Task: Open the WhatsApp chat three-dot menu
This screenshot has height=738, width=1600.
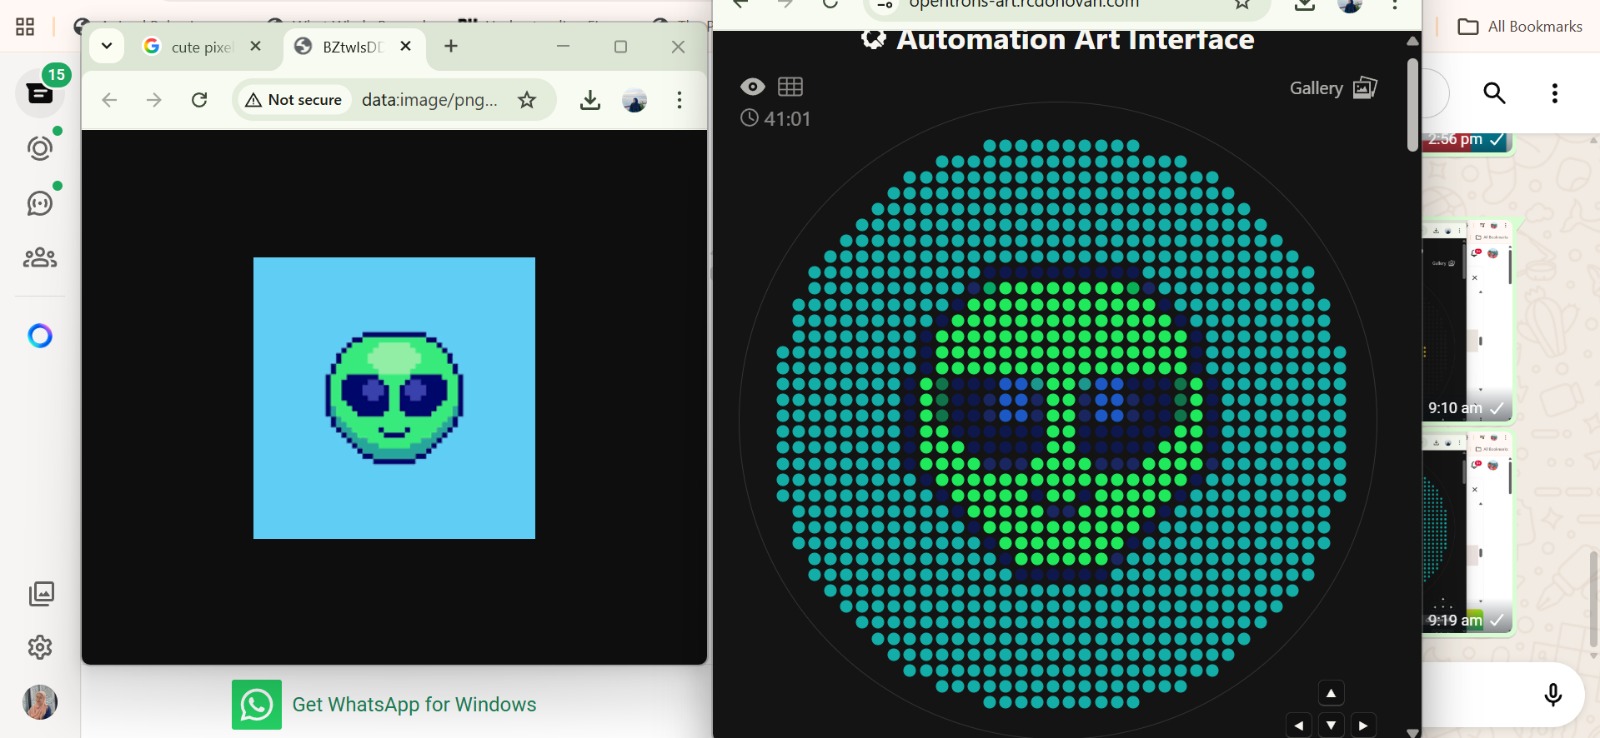Action: 1554,93
